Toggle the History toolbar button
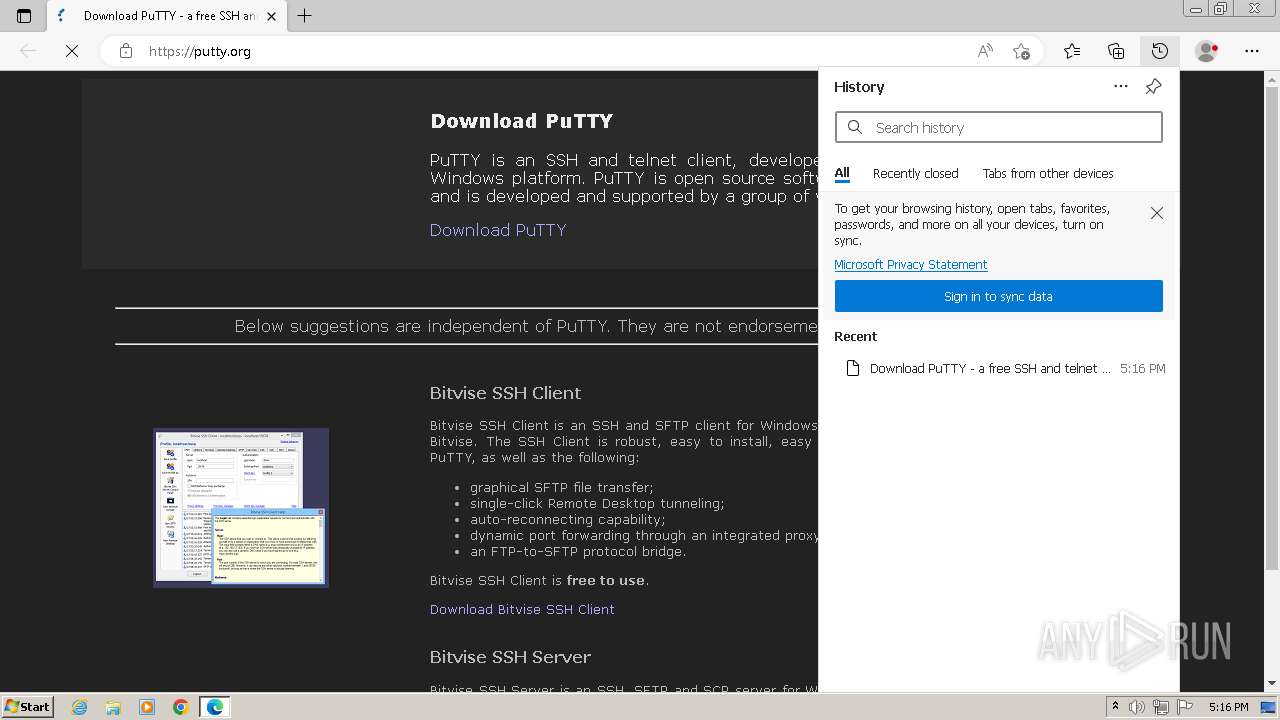The image size is (1280, 720). click(1159, 51)
